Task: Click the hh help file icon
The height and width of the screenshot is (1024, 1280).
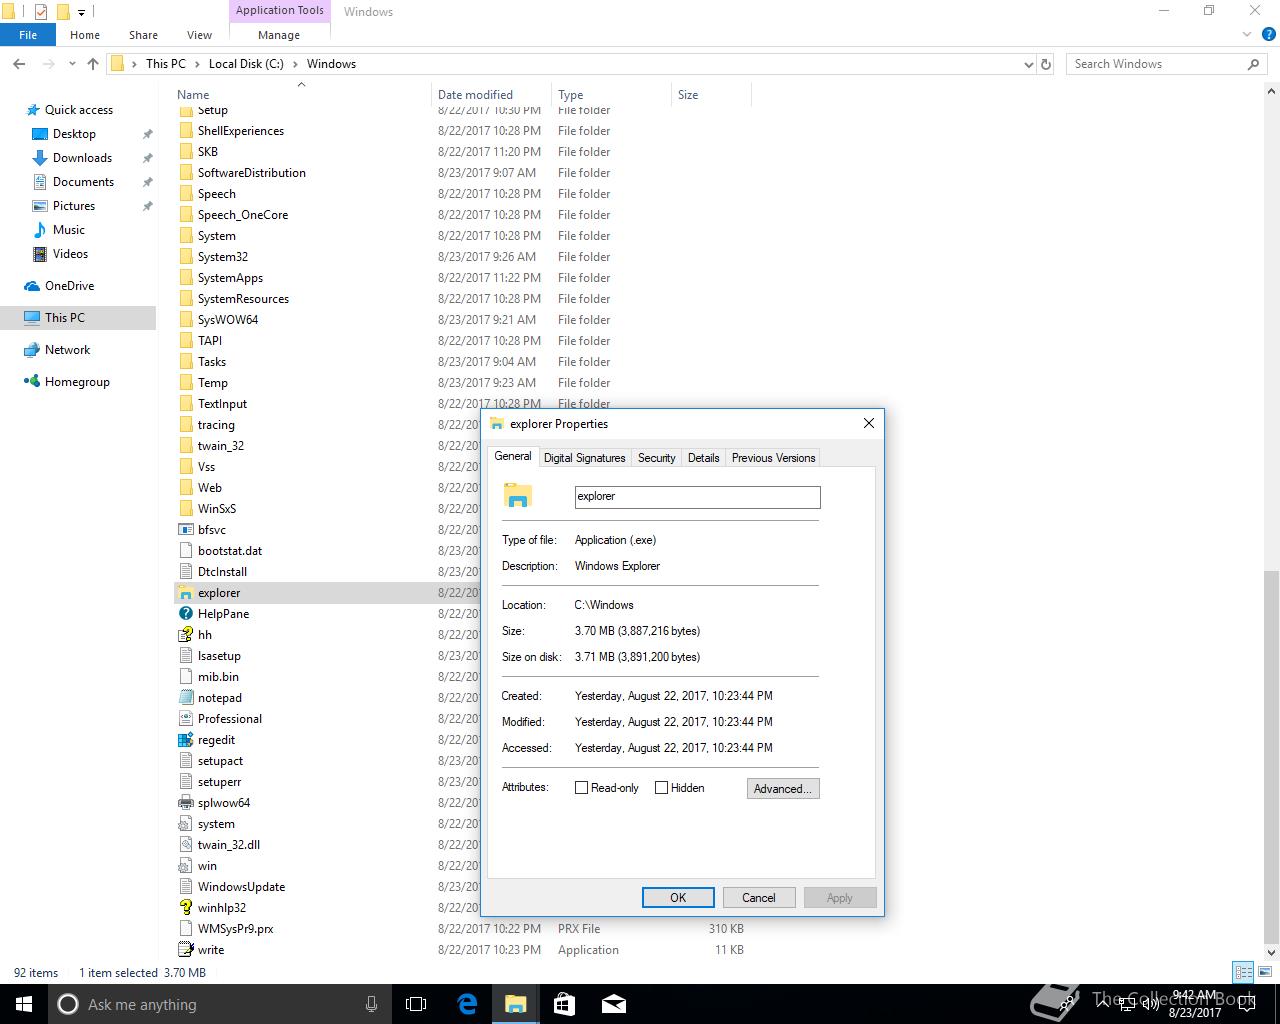Action: pyautogui.click(x=185, y=635)
